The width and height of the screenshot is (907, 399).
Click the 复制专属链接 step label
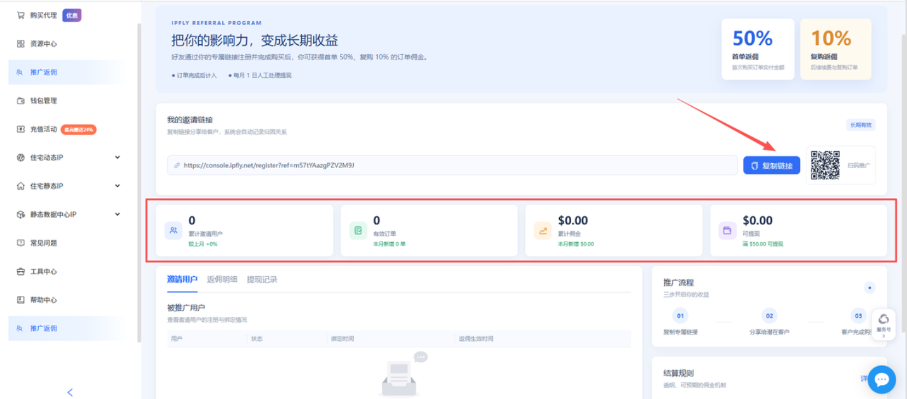(680, 332)
